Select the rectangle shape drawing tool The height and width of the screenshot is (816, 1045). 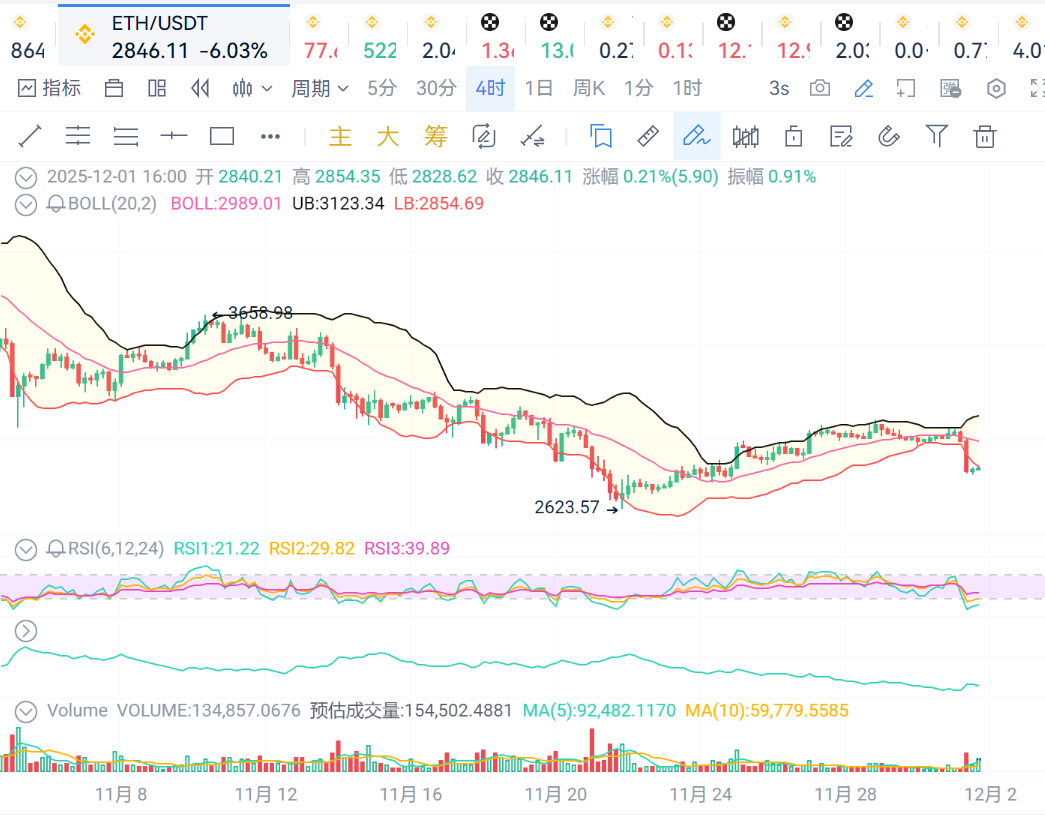click(222, 136)
